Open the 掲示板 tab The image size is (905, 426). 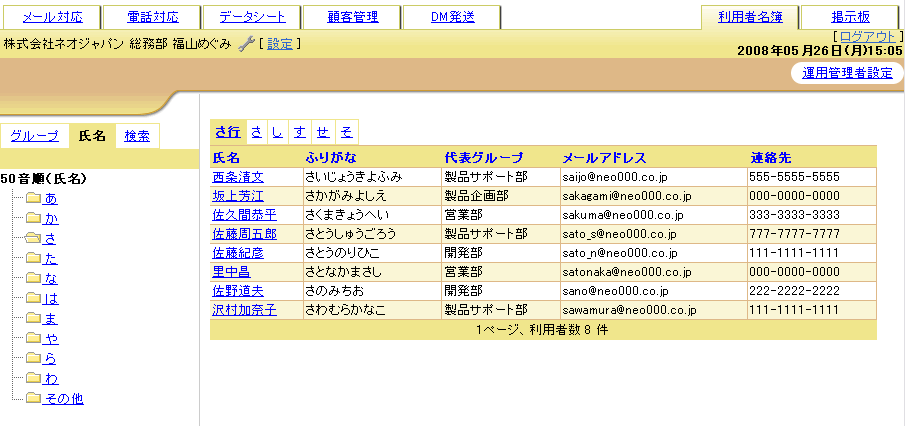850,17
